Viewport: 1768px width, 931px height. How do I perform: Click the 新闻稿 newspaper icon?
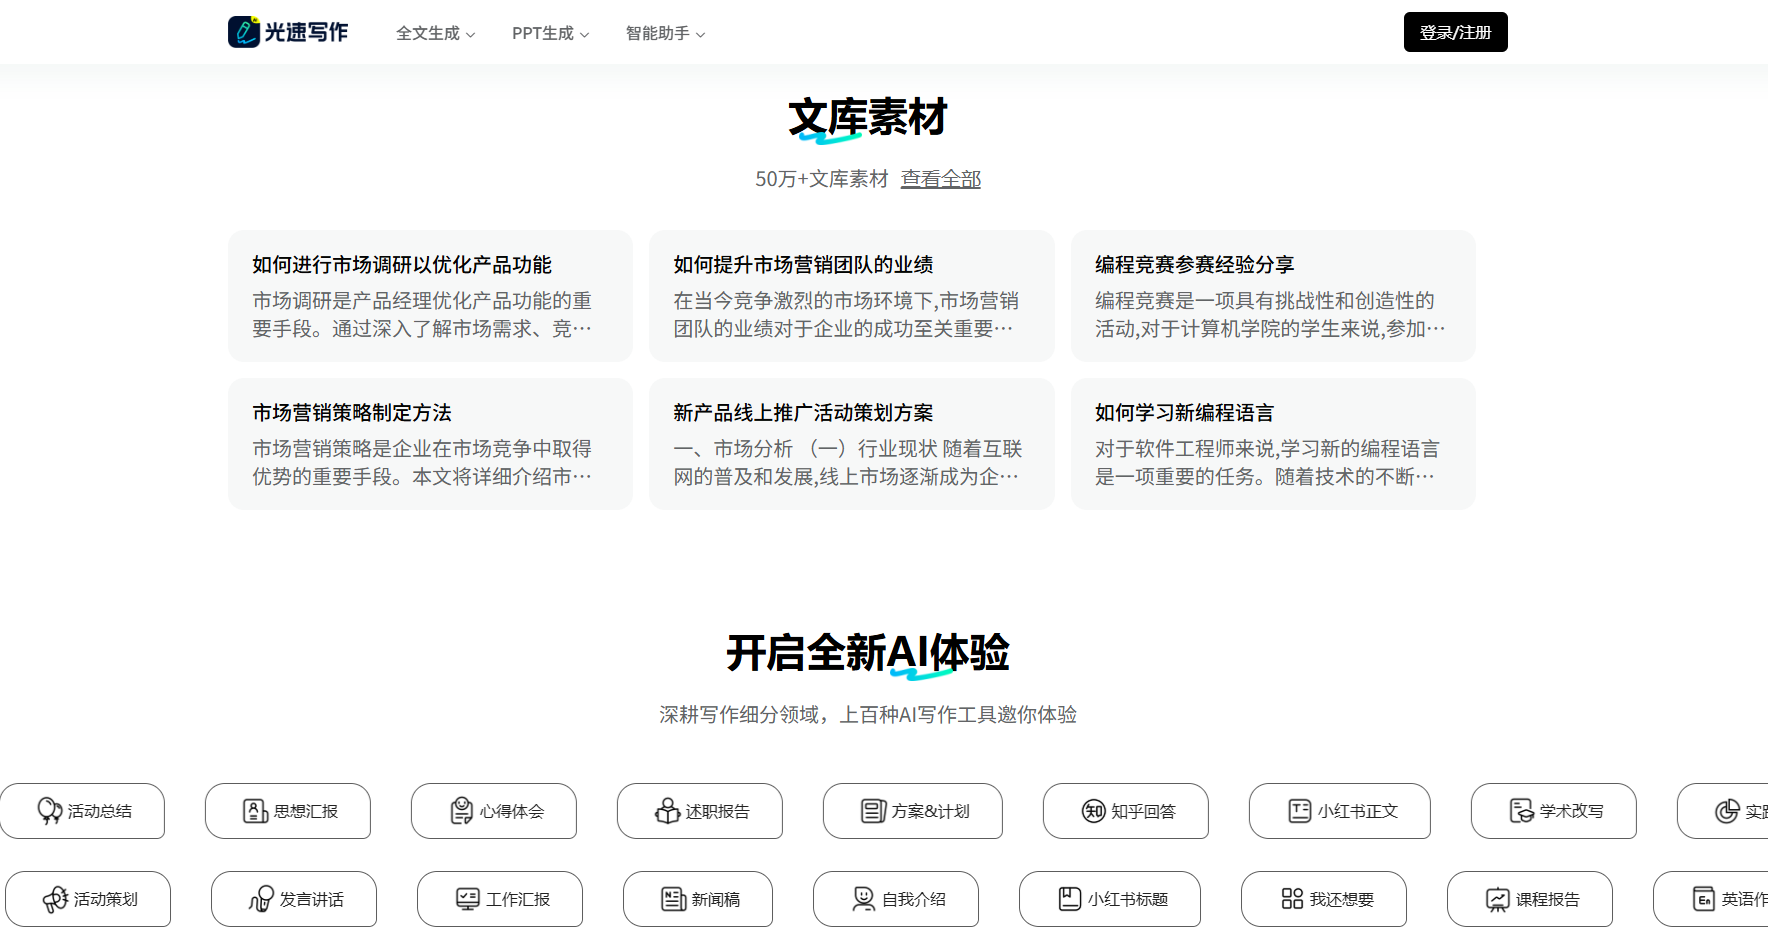tap(673, 899)
